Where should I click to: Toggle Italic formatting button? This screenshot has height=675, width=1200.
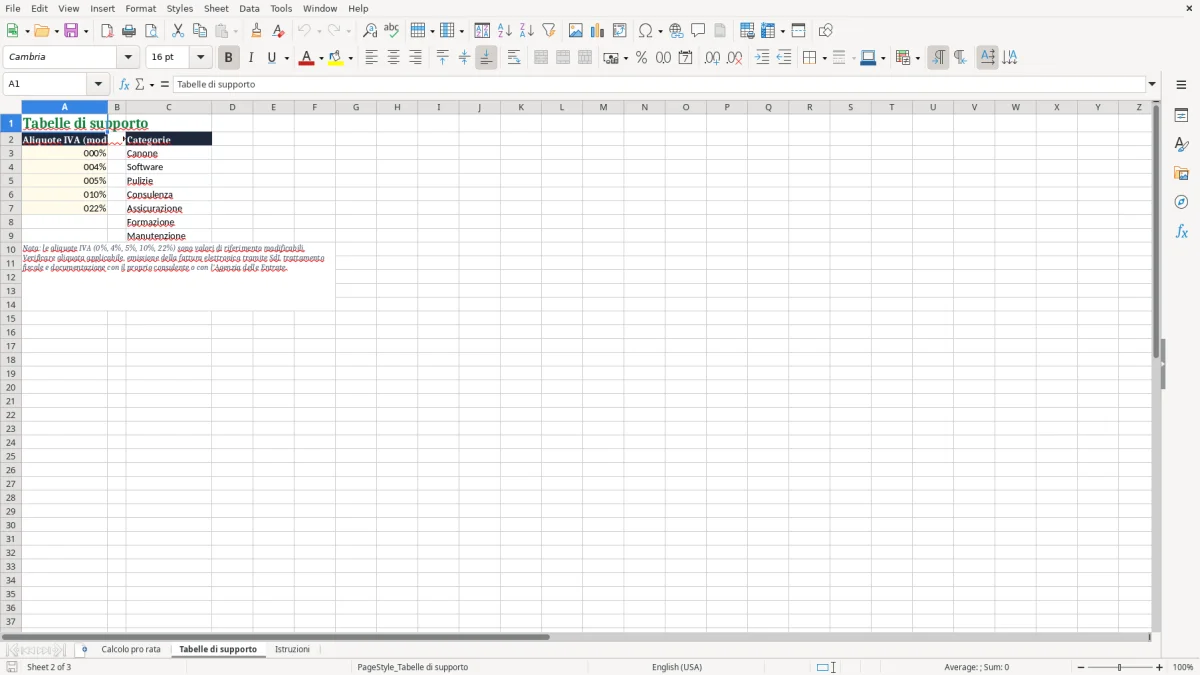[251, 58]
